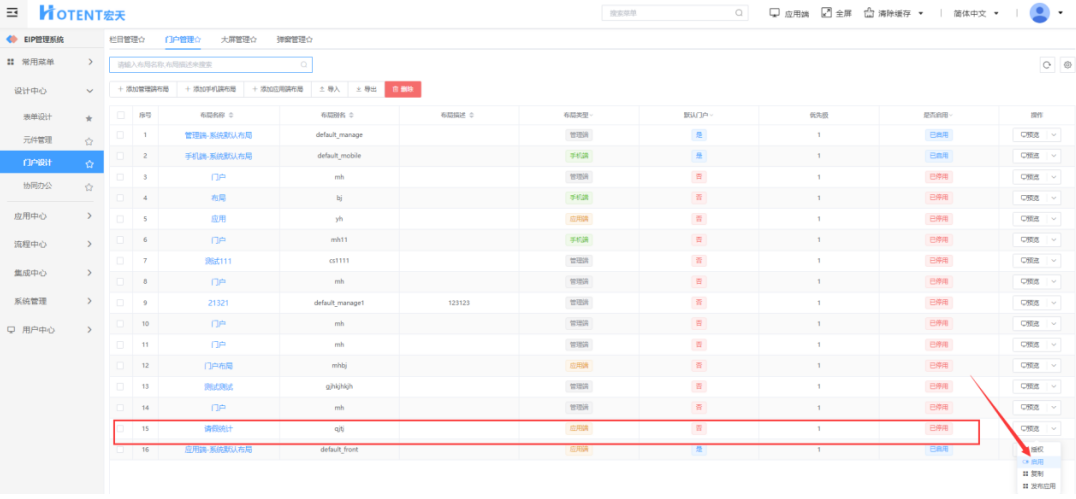Enter fullscreen via the 全屏 icon

(826, 13)
